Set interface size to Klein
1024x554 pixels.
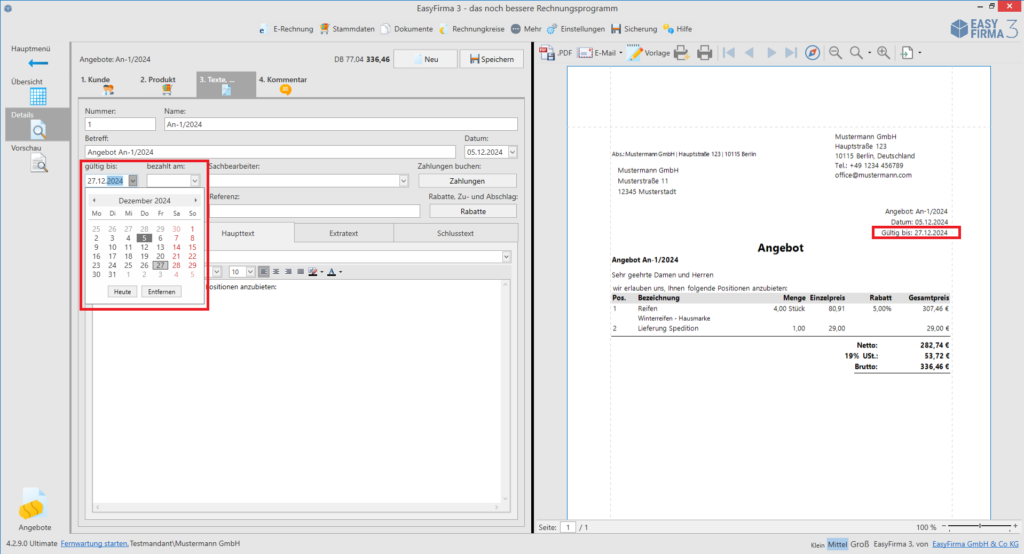click(x=817, y=545)
